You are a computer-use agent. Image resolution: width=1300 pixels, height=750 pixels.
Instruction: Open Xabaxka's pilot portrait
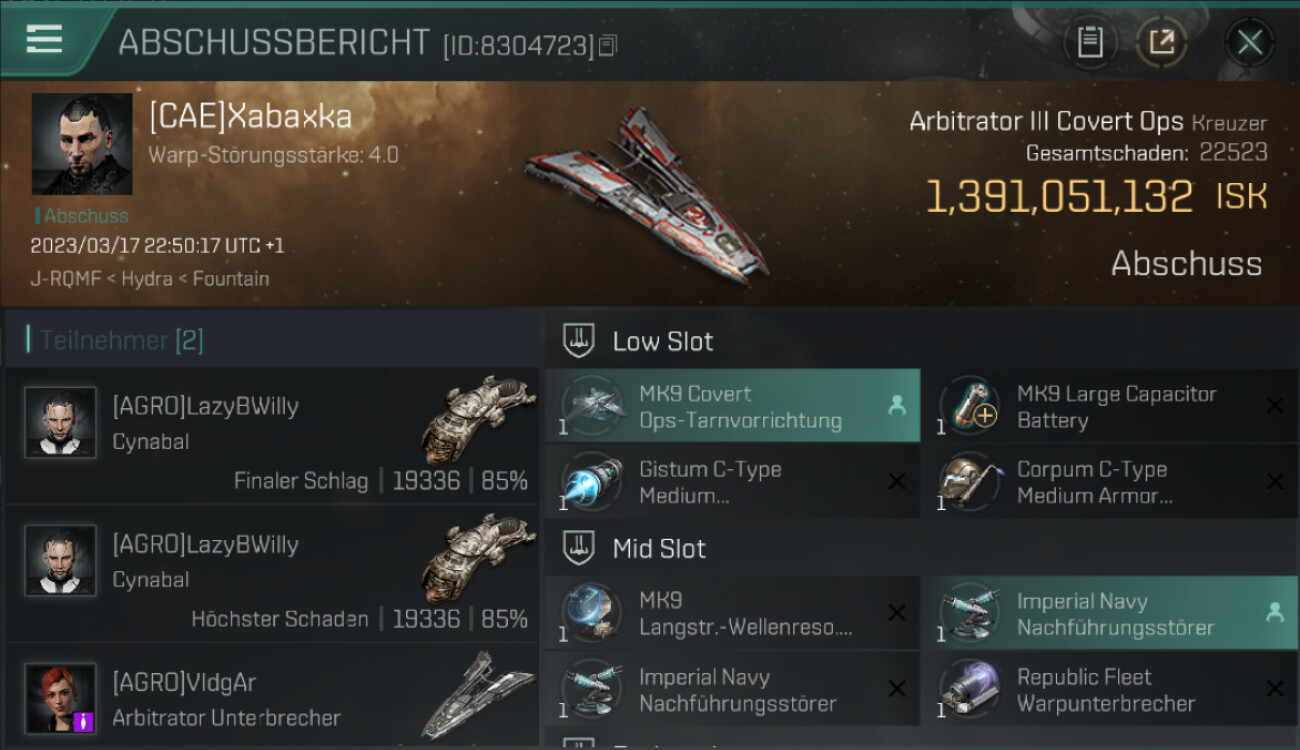coord(82,144)
